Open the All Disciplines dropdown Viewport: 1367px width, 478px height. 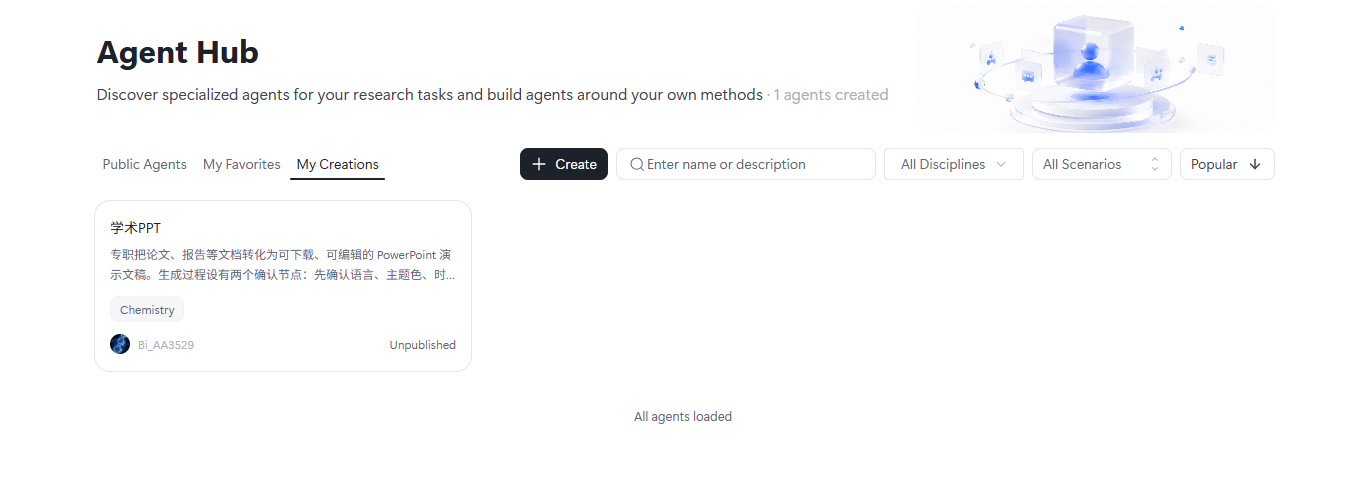click(954, 164)
